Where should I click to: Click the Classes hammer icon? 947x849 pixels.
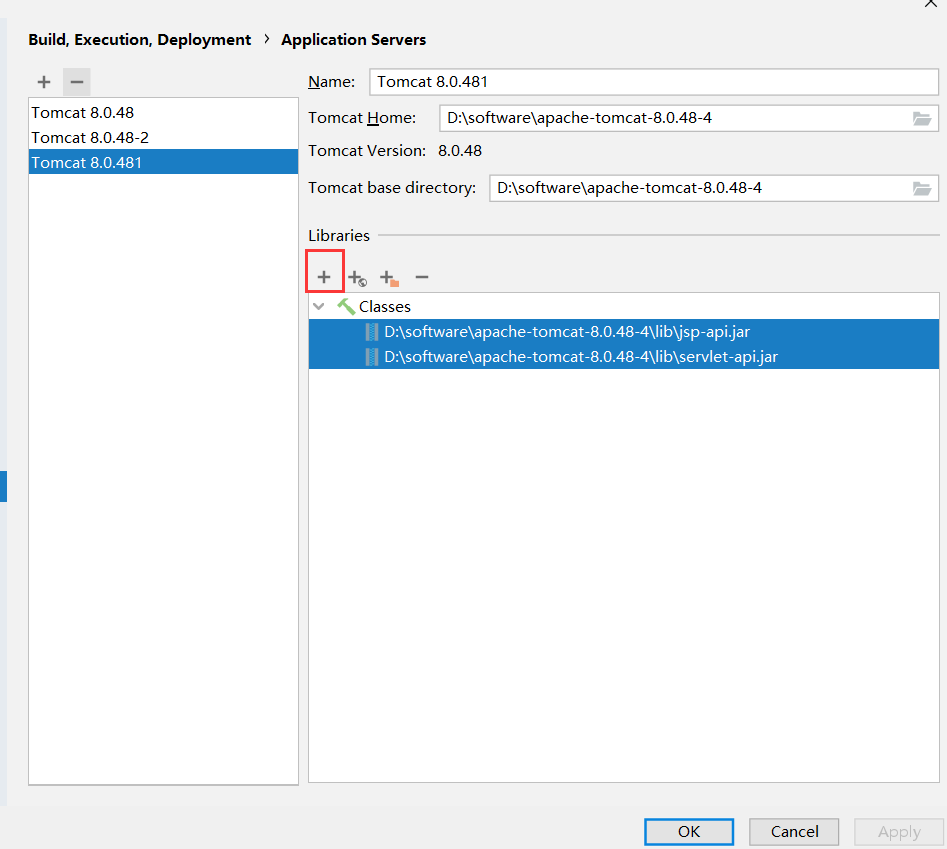346,307
